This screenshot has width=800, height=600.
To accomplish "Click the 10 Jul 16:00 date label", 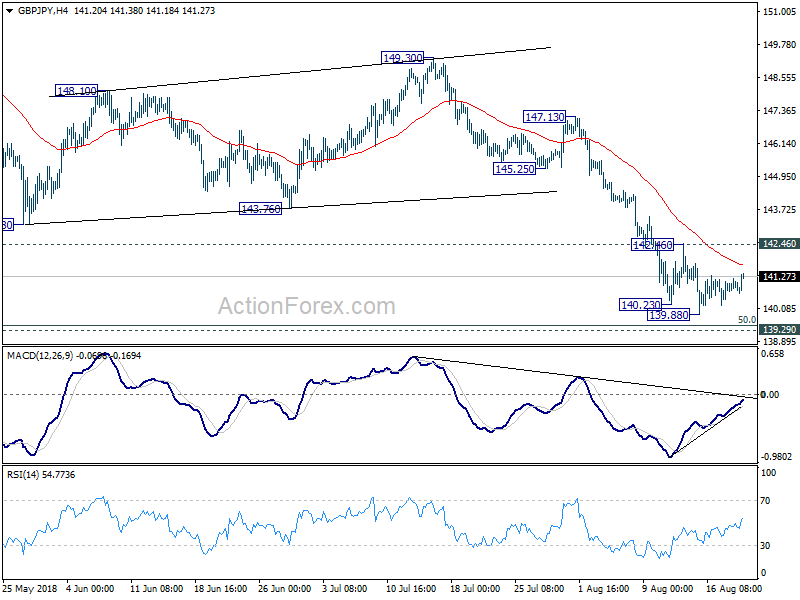I will click(x=411, y=588).
